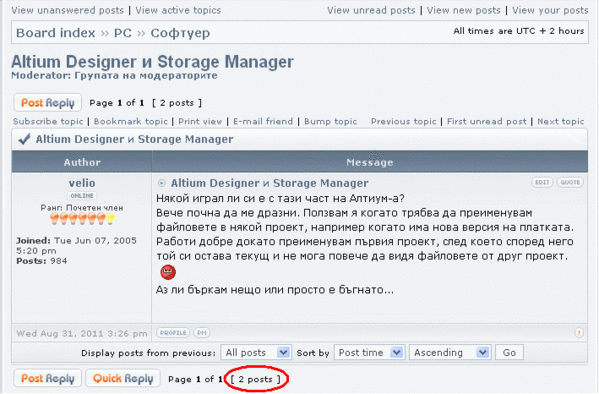
Task: Click the EDIT post icon button
Action: point(542,182)
